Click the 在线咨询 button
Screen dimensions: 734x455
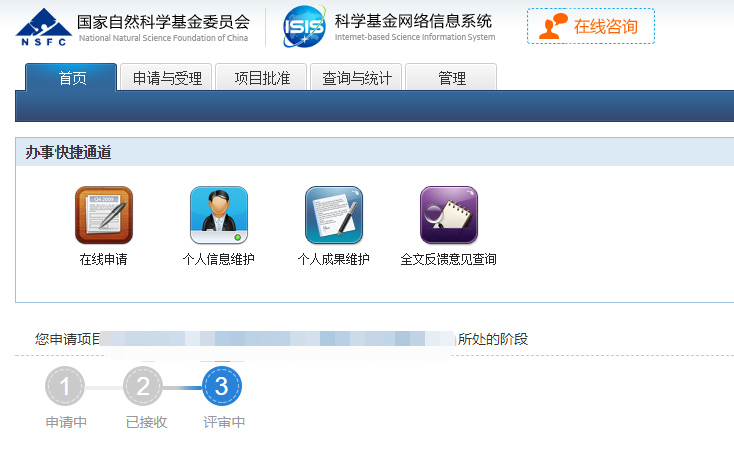(x=605, y=26)
